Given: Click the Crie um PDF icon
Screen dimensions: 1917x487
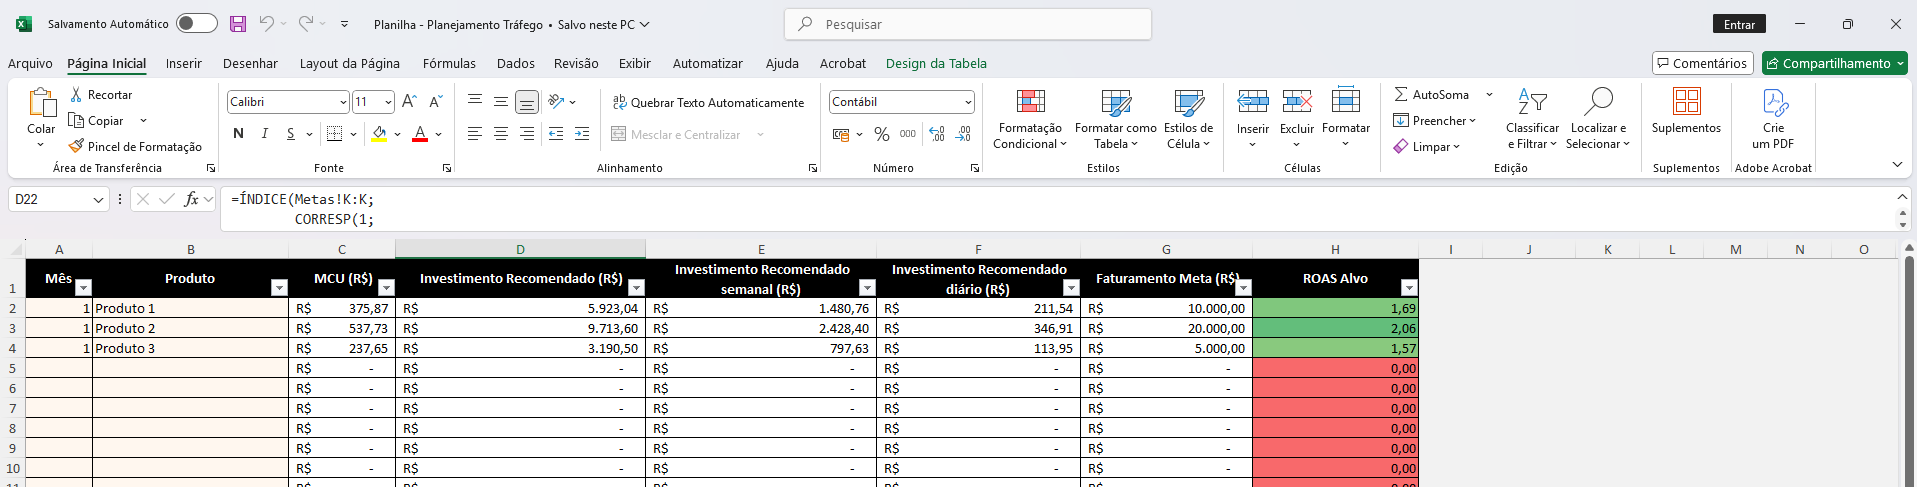Looking at the screenshot, I should [x=1774, y=102].
